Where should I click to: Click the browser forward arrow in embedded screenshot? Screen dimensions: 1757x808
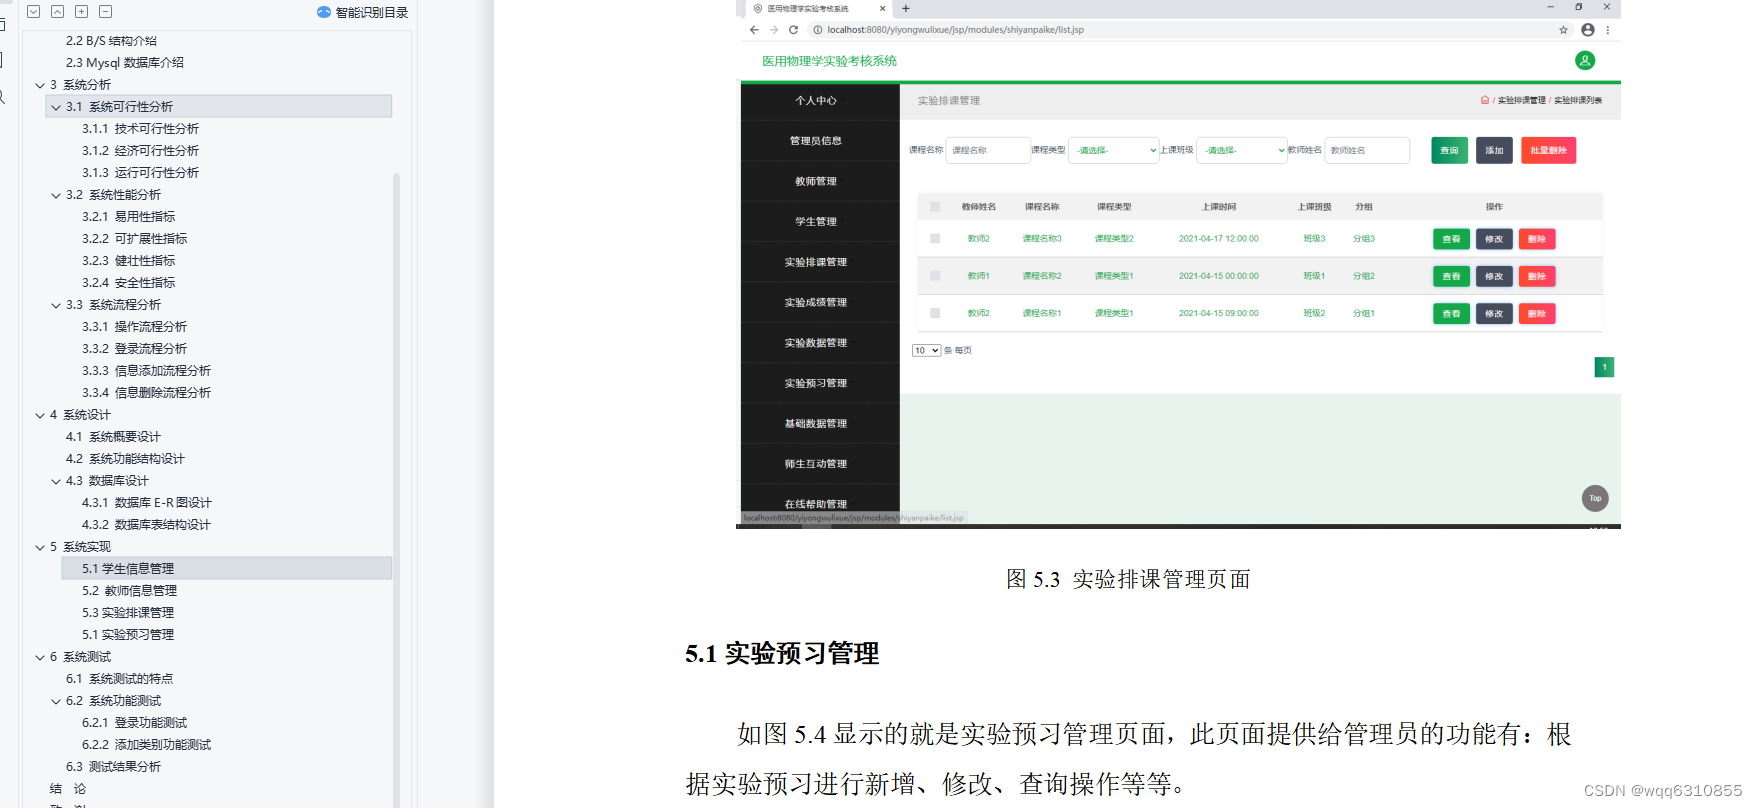pos(773,30)
